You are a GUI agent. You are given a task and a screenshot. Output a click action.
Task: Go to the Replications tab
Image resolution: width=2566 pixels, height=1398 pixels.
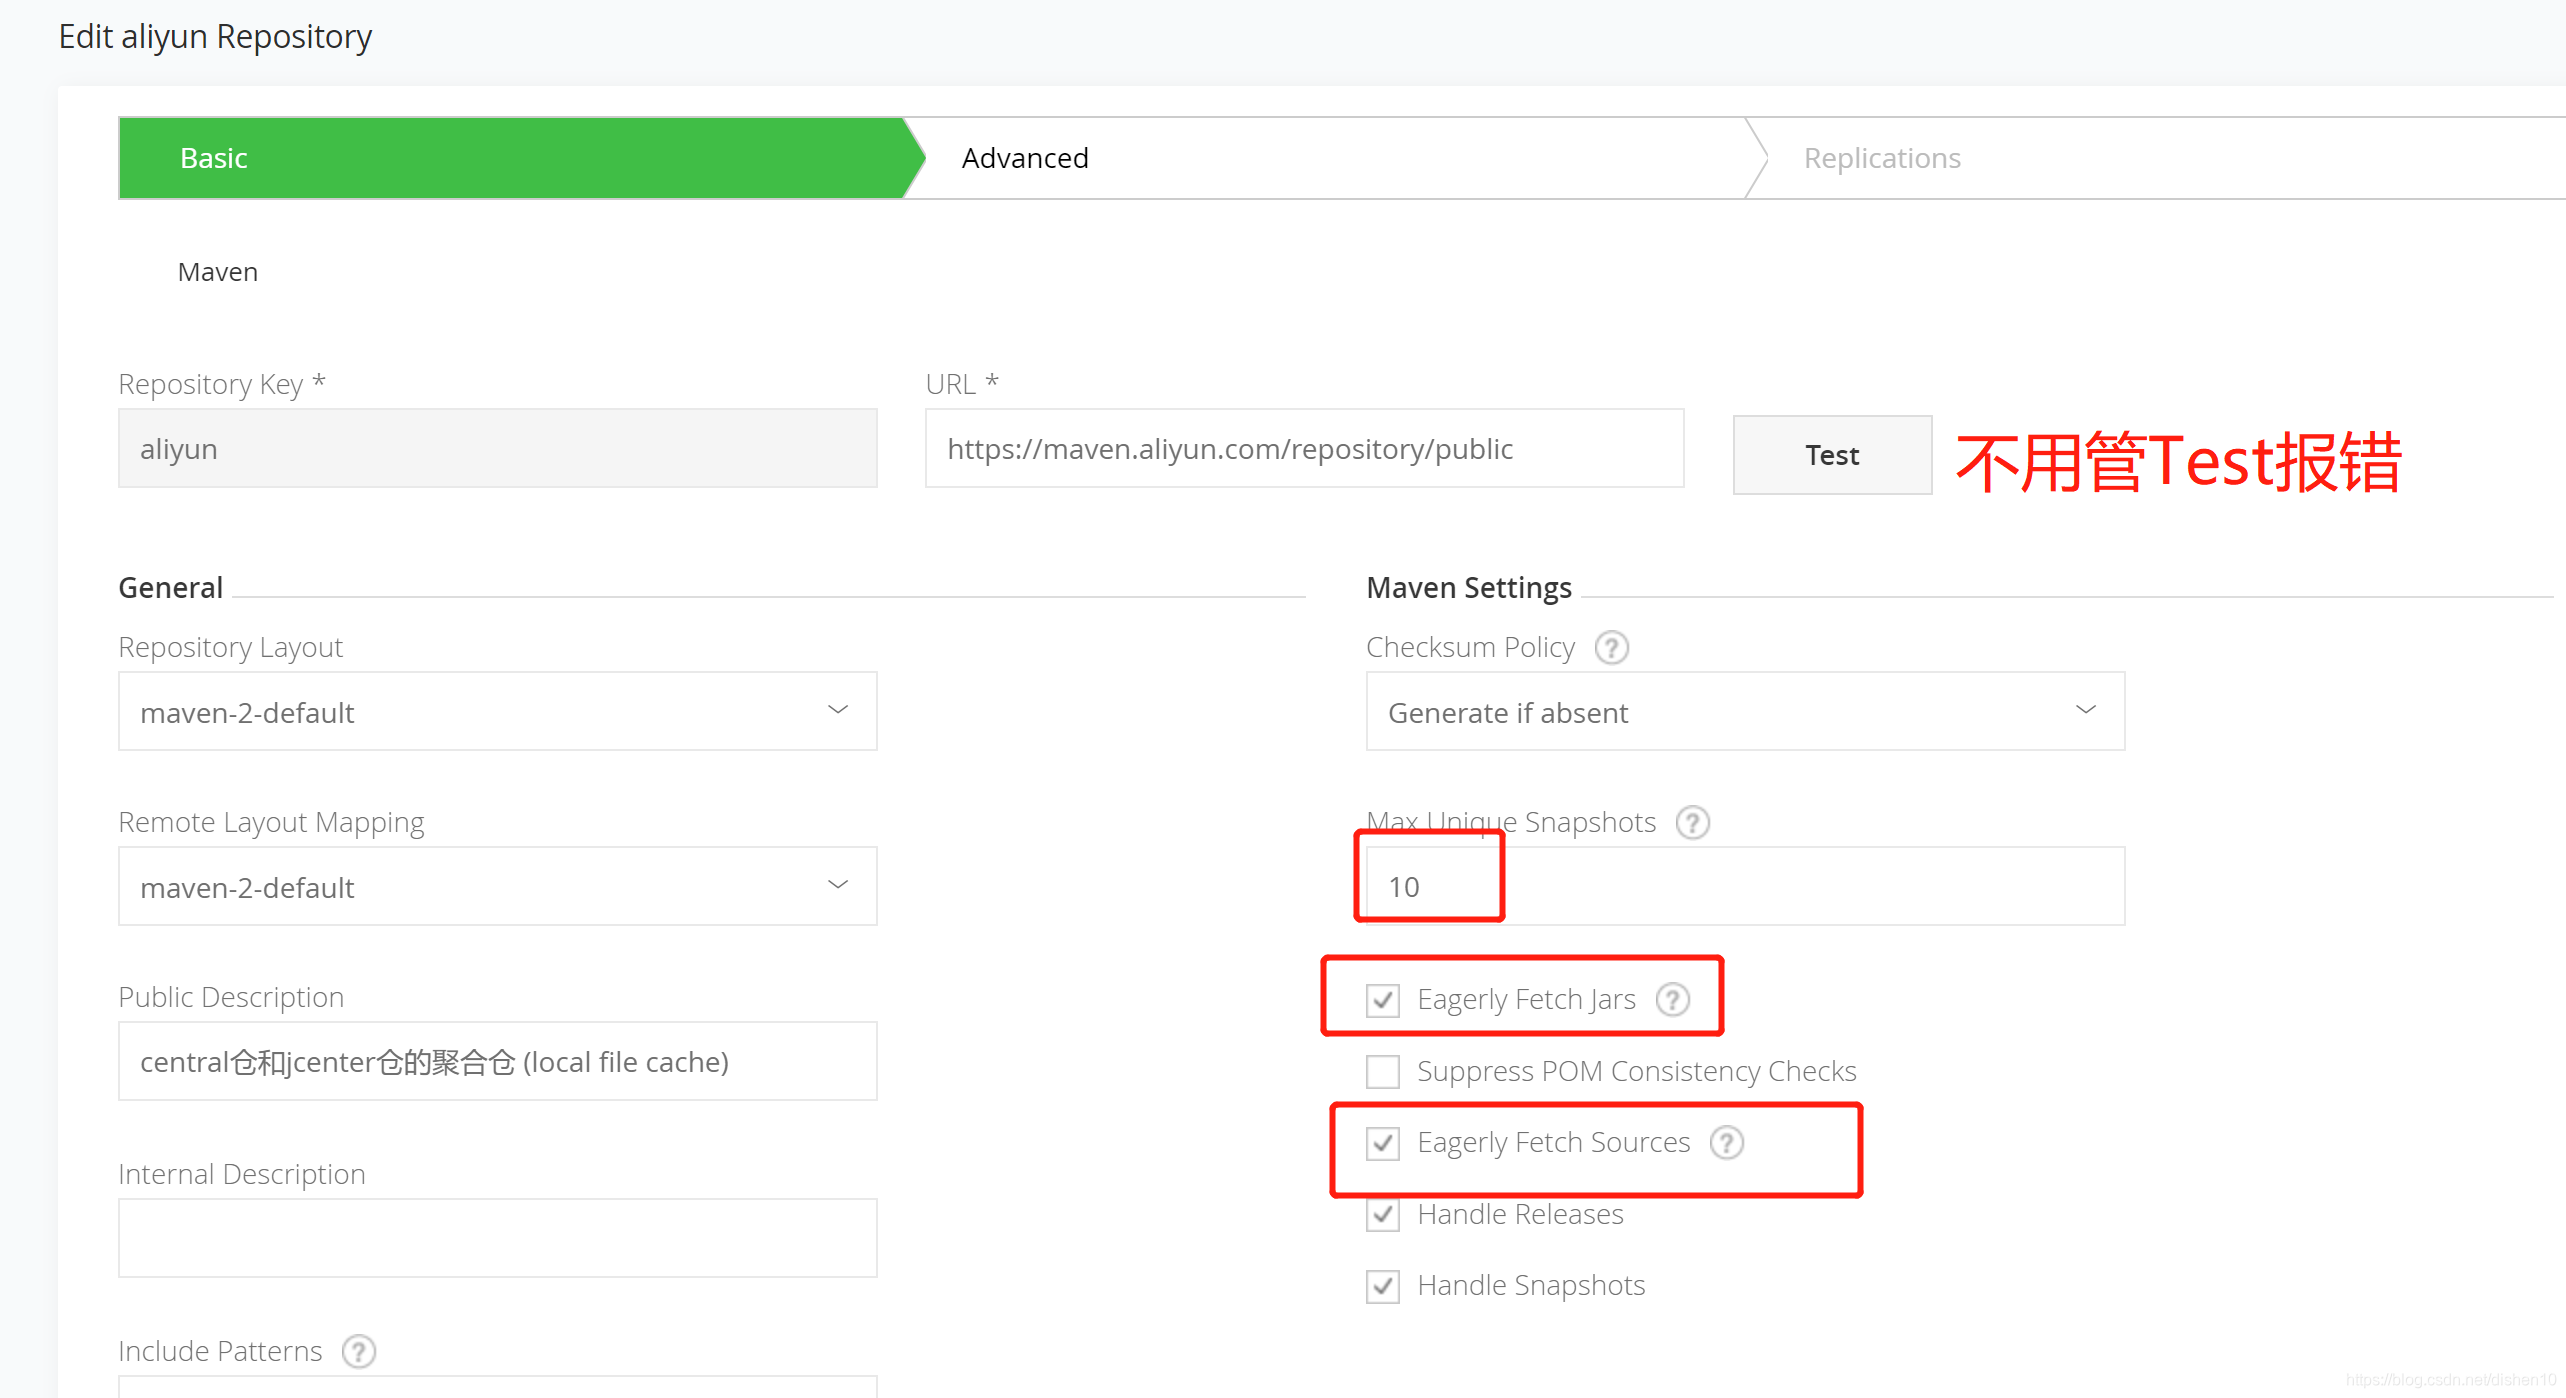pos(1881,158)
